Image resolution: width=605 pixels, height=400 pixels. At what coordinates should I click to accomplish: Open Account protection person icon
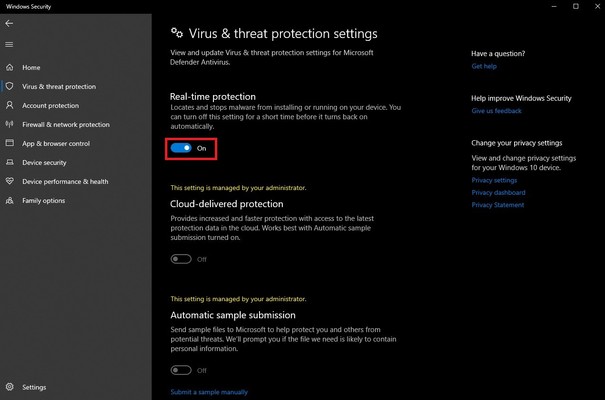[x=10, y=106]
